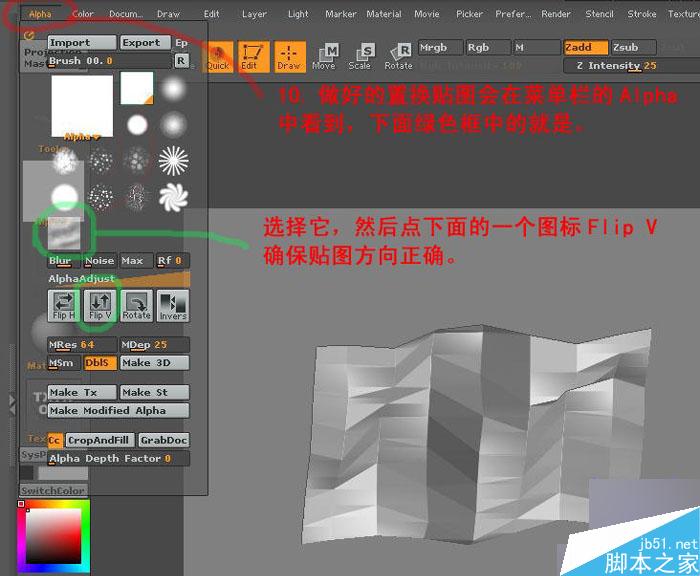The width and height of the screenshot is (700, 576).
Task: Adjust the Brush 00 slider
Action: [109, 61]
